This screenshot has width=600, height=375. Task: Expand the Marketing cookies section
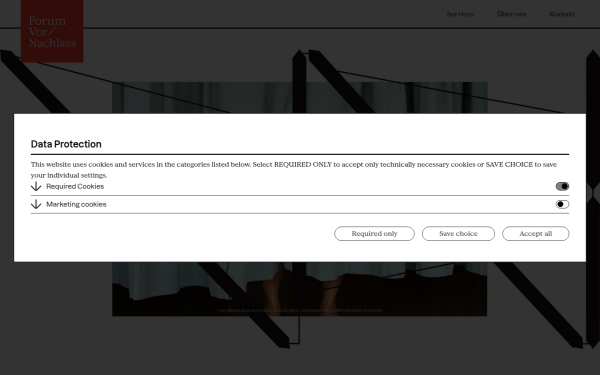(x=300, y=204)
